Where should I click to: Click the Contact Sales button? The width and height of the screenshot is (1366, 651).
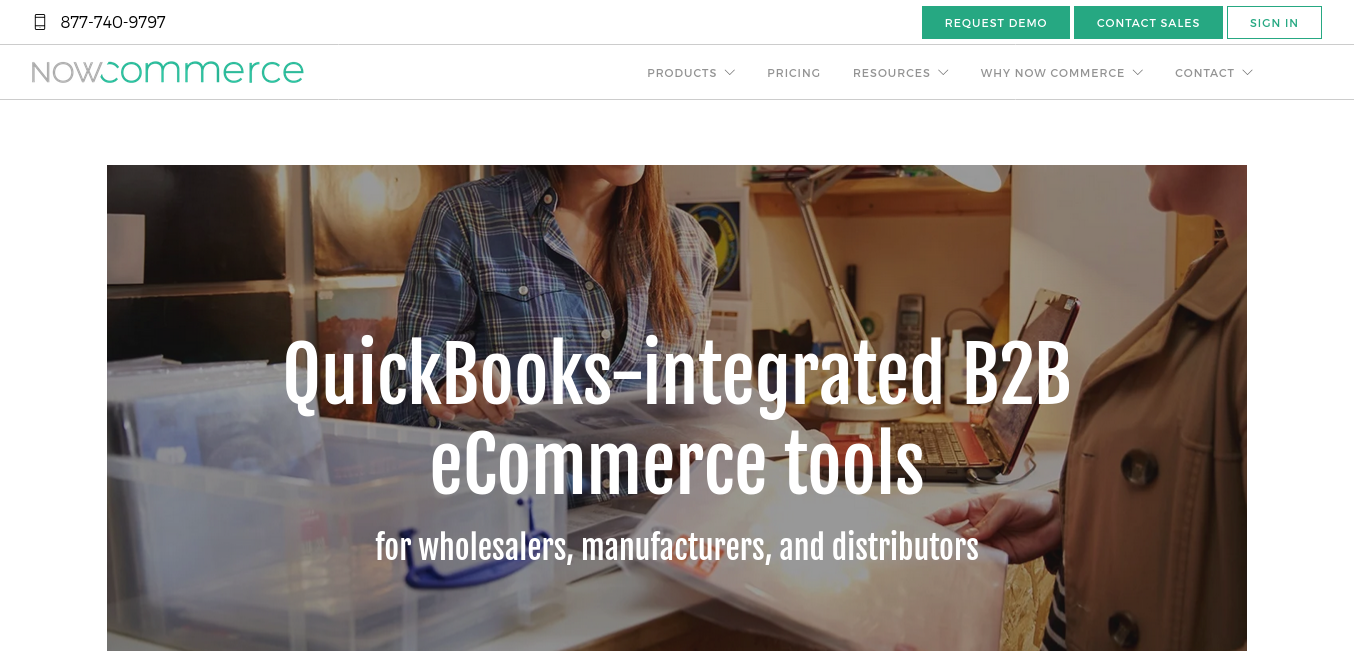click(1148, 23)
